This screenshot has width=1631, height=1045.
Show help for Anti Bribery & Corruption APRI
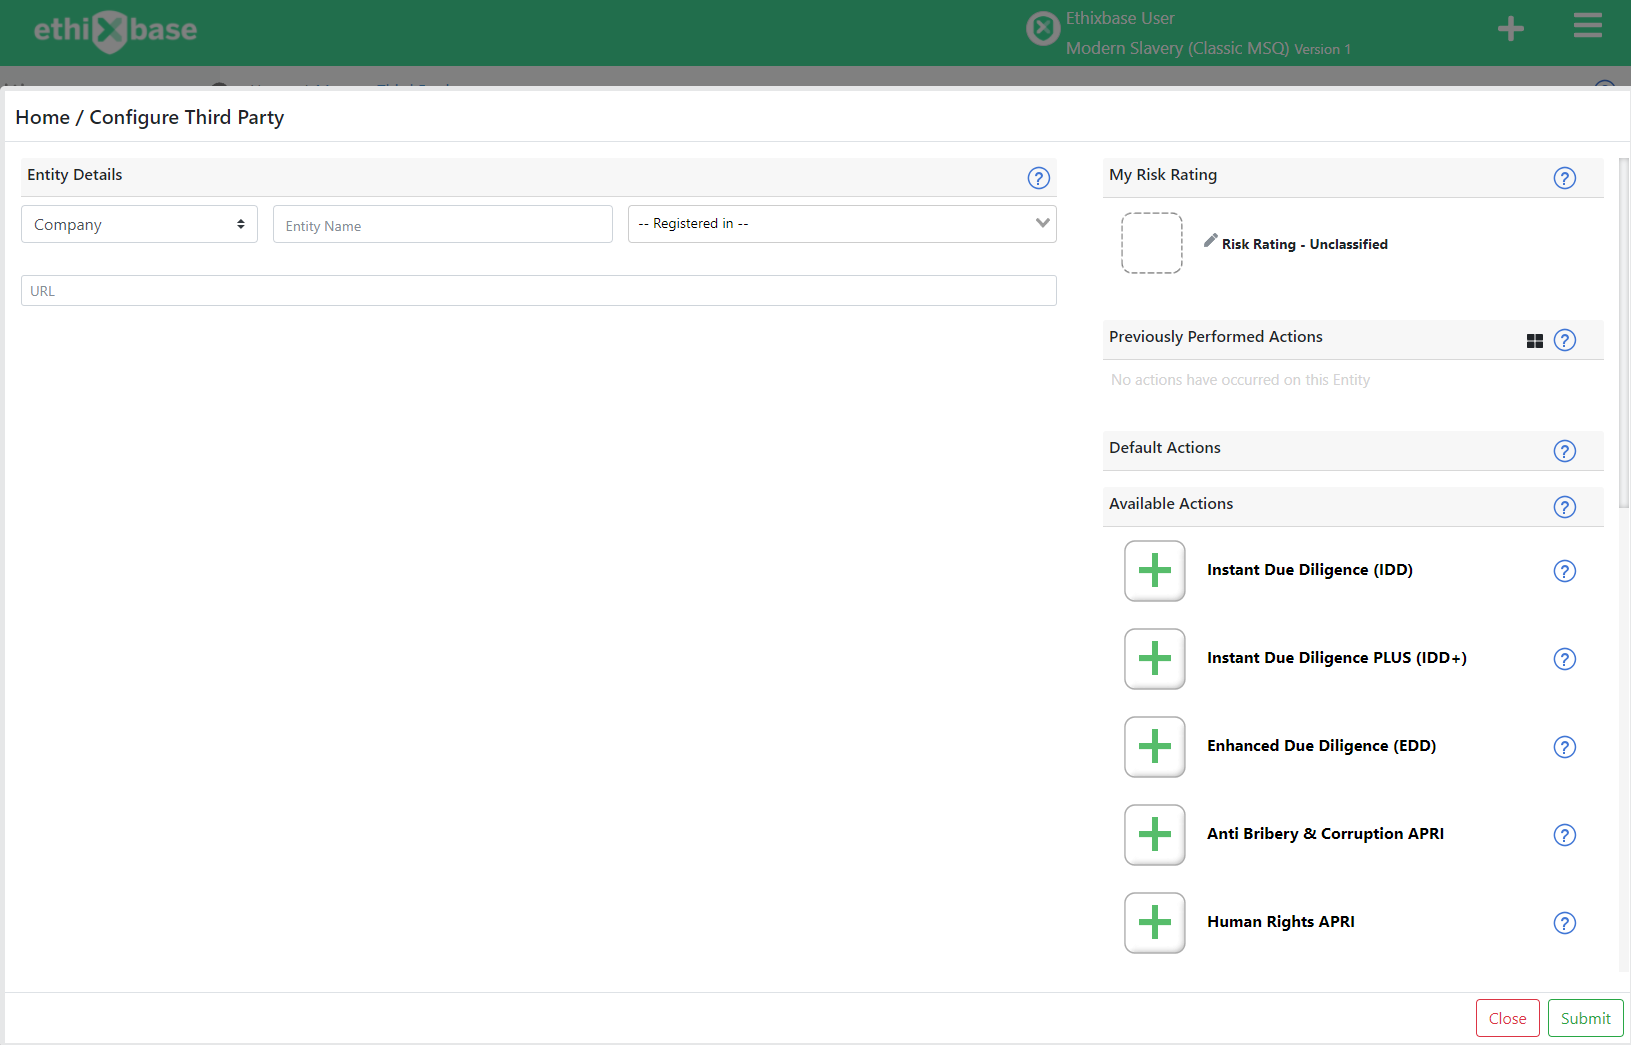[x=1564, y=835]
